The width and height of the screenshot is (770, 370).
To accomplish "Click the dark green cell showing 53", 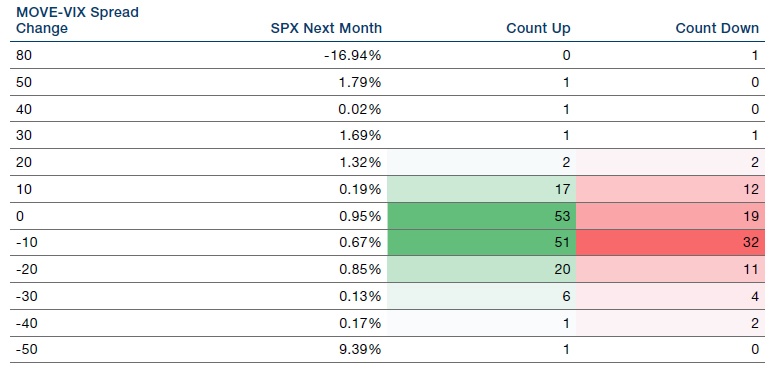I will coord(481,216).
